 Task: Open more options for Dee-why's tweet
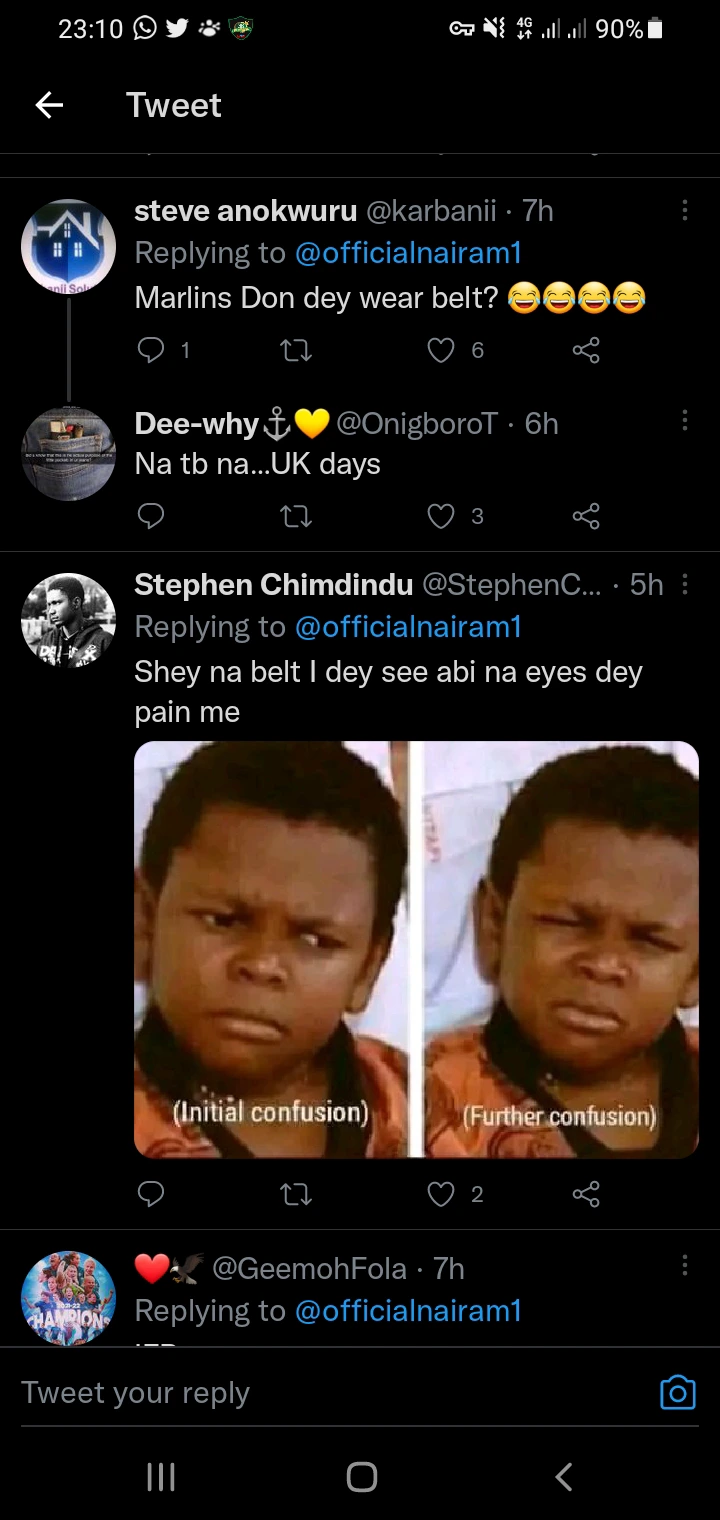(685, 421)
